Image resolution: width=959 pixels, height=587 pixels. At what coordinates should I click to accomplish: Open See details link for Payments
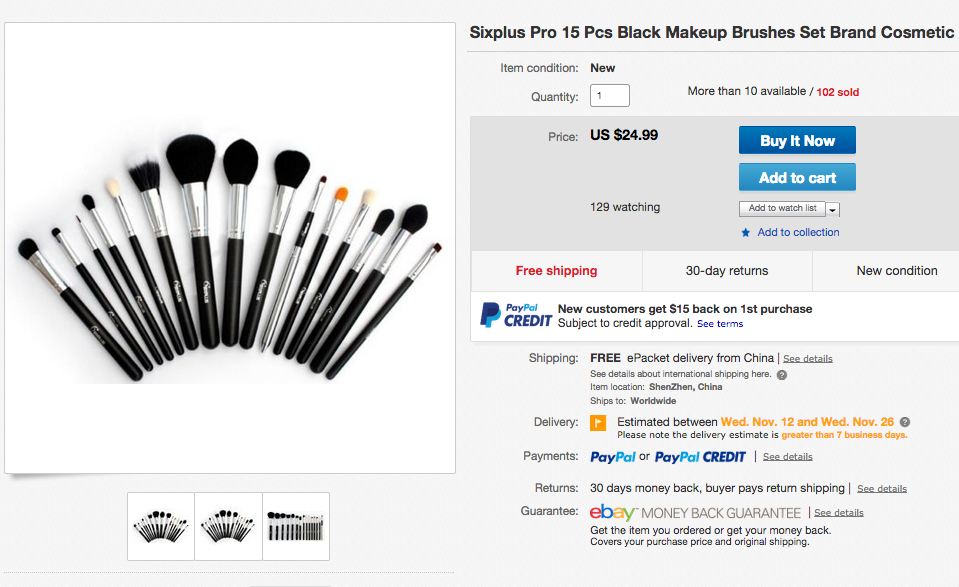[788, 457]
